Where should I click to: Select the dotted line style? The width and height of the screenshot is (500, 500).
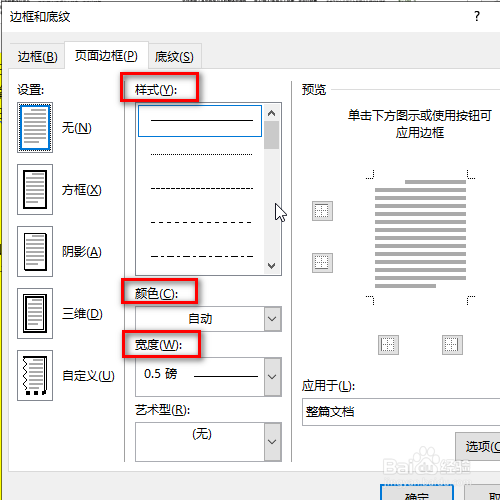tap(201, 154)
